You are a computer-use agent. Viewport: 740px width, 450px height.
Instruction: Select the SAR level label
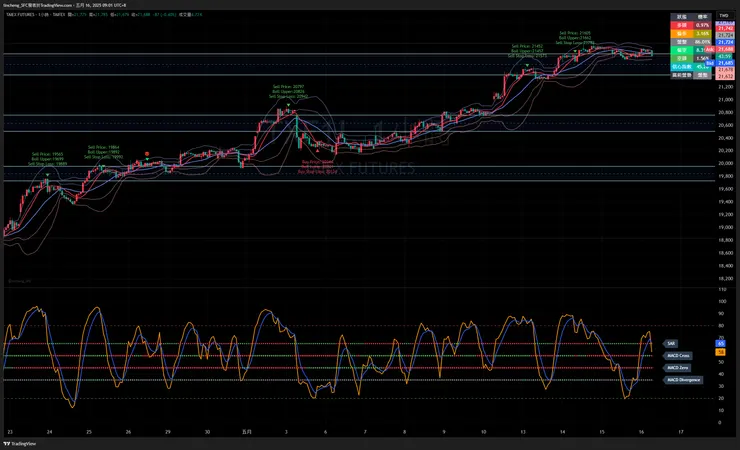tap(671, 344)
